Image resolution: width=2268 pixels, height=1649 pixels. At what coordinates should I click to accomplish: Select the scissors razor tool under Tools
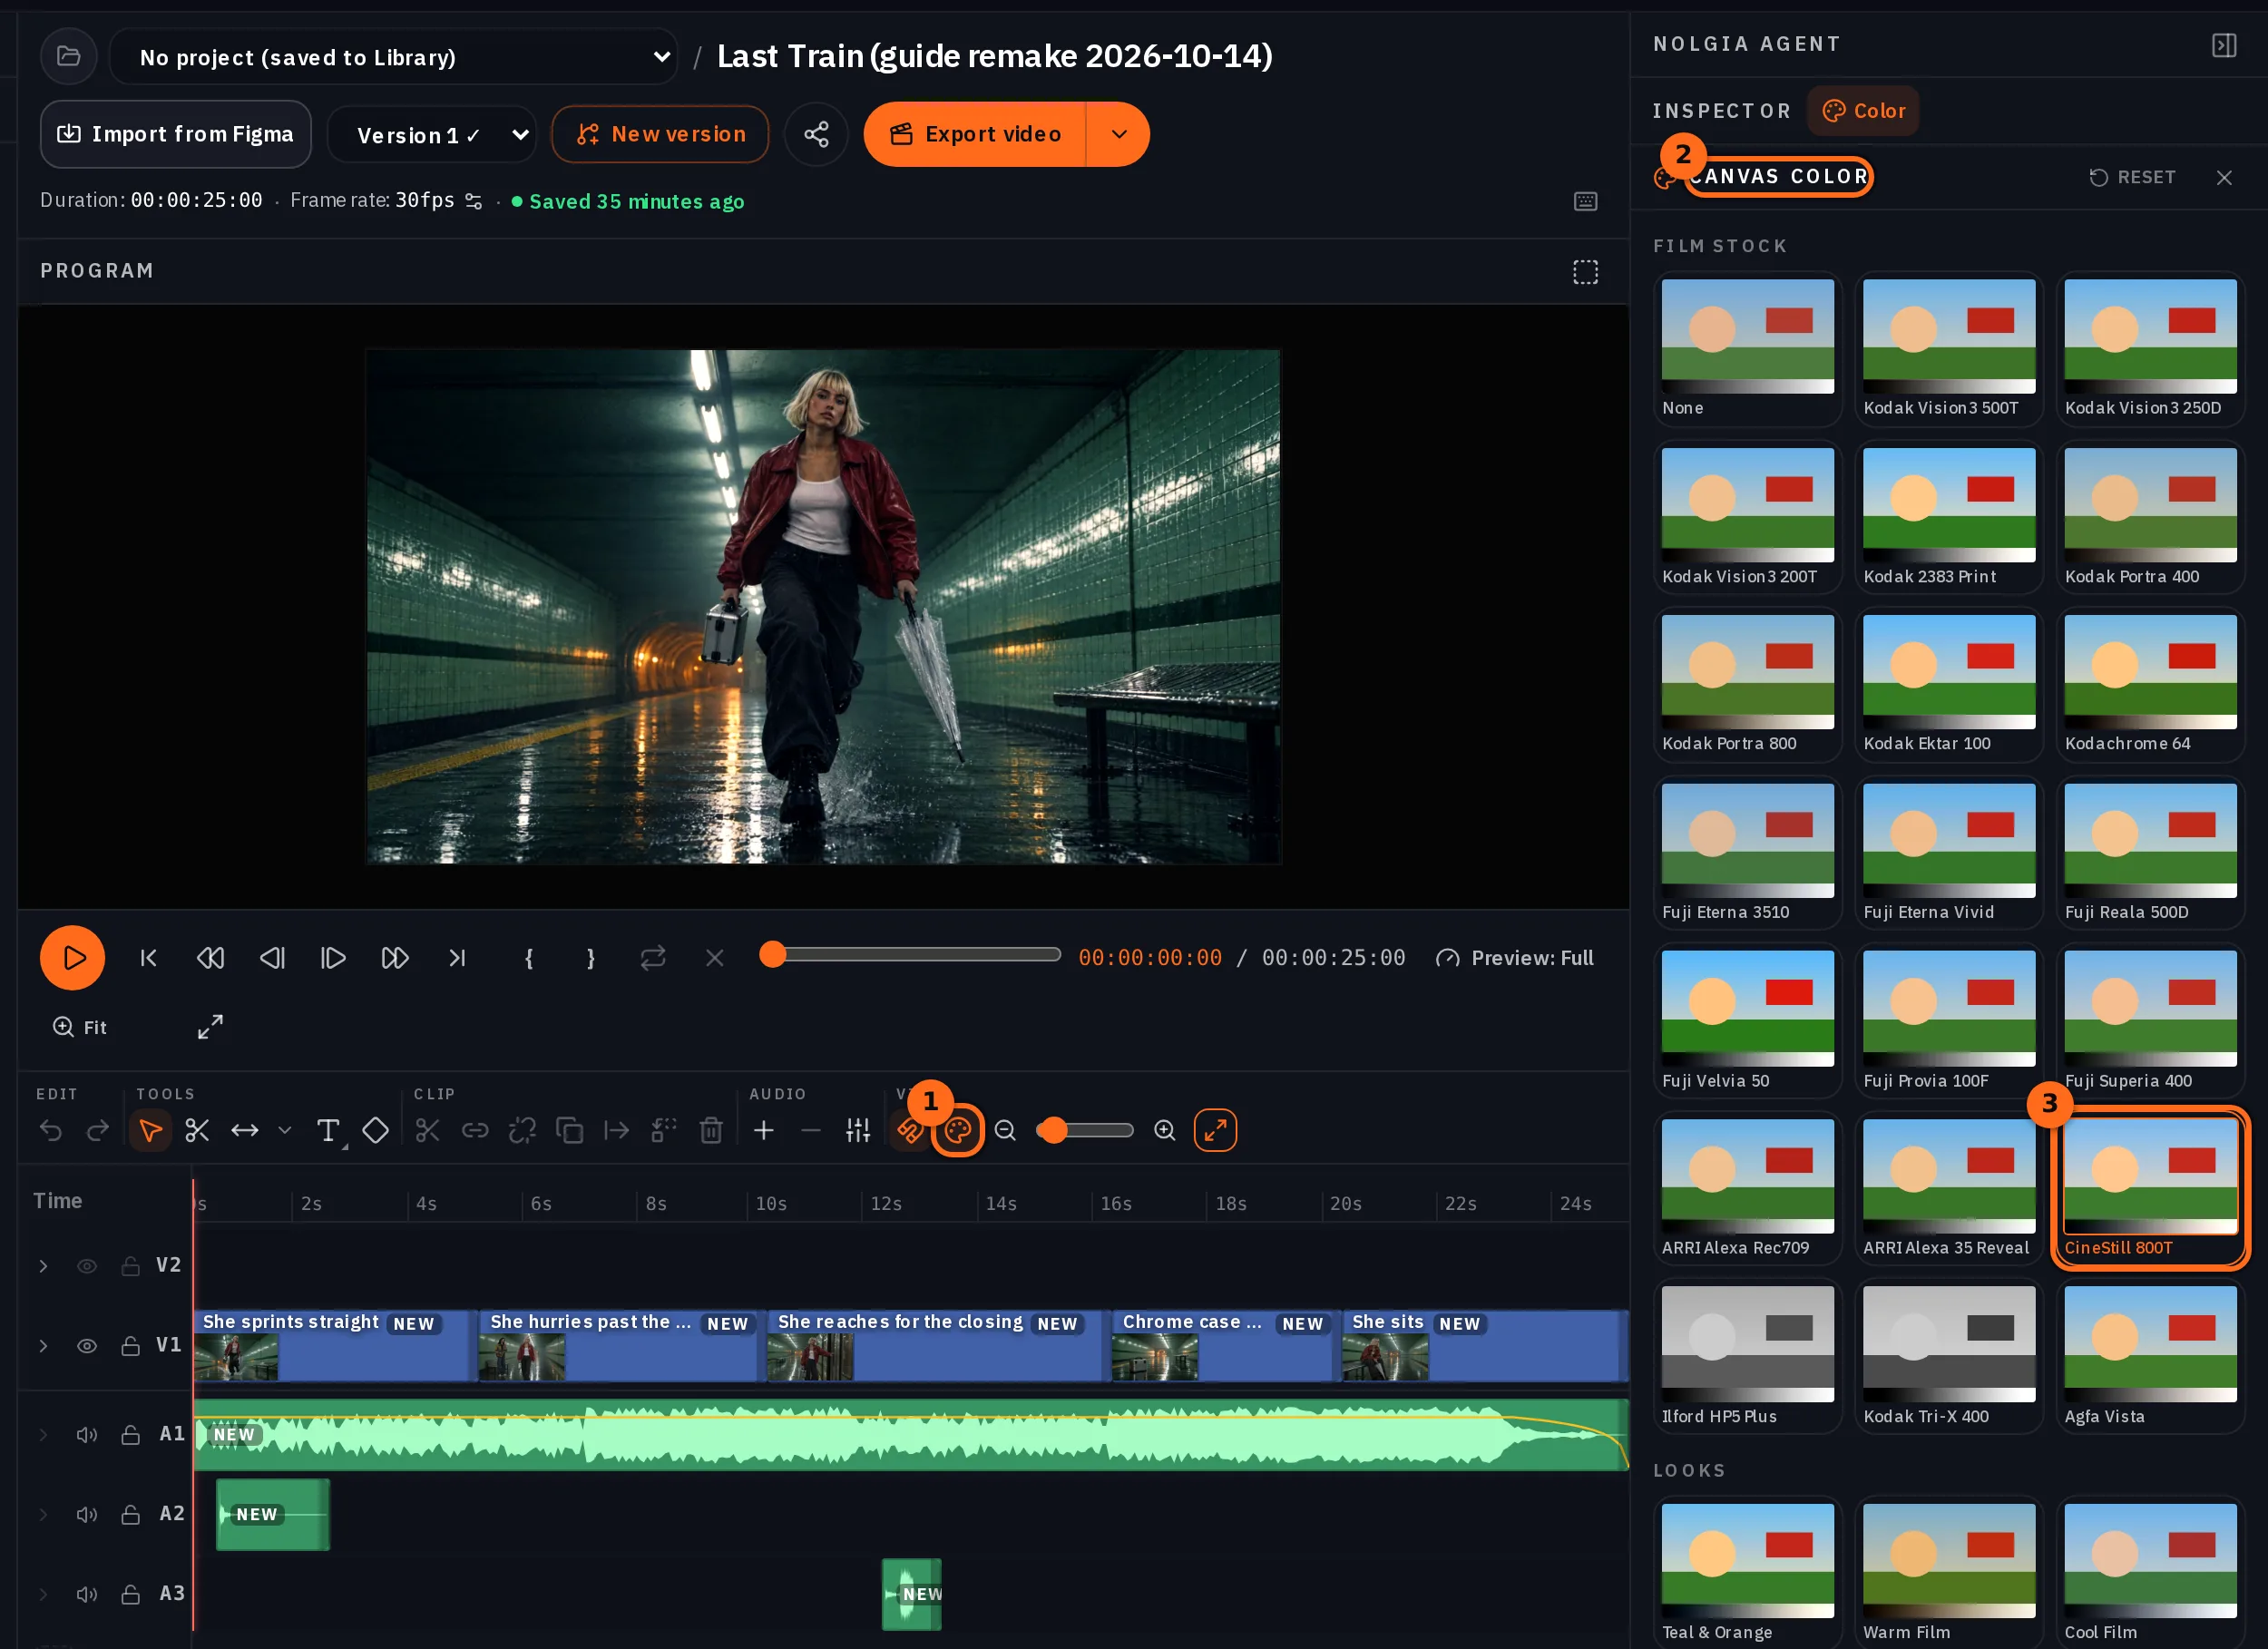click(x=197, y=1130)
